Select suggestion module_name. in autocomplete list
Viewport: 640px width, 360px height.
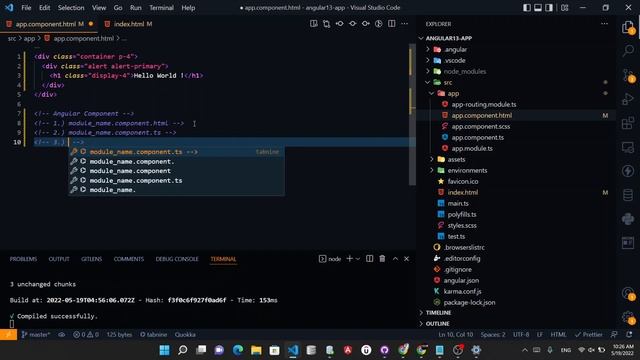coord(176,190)
